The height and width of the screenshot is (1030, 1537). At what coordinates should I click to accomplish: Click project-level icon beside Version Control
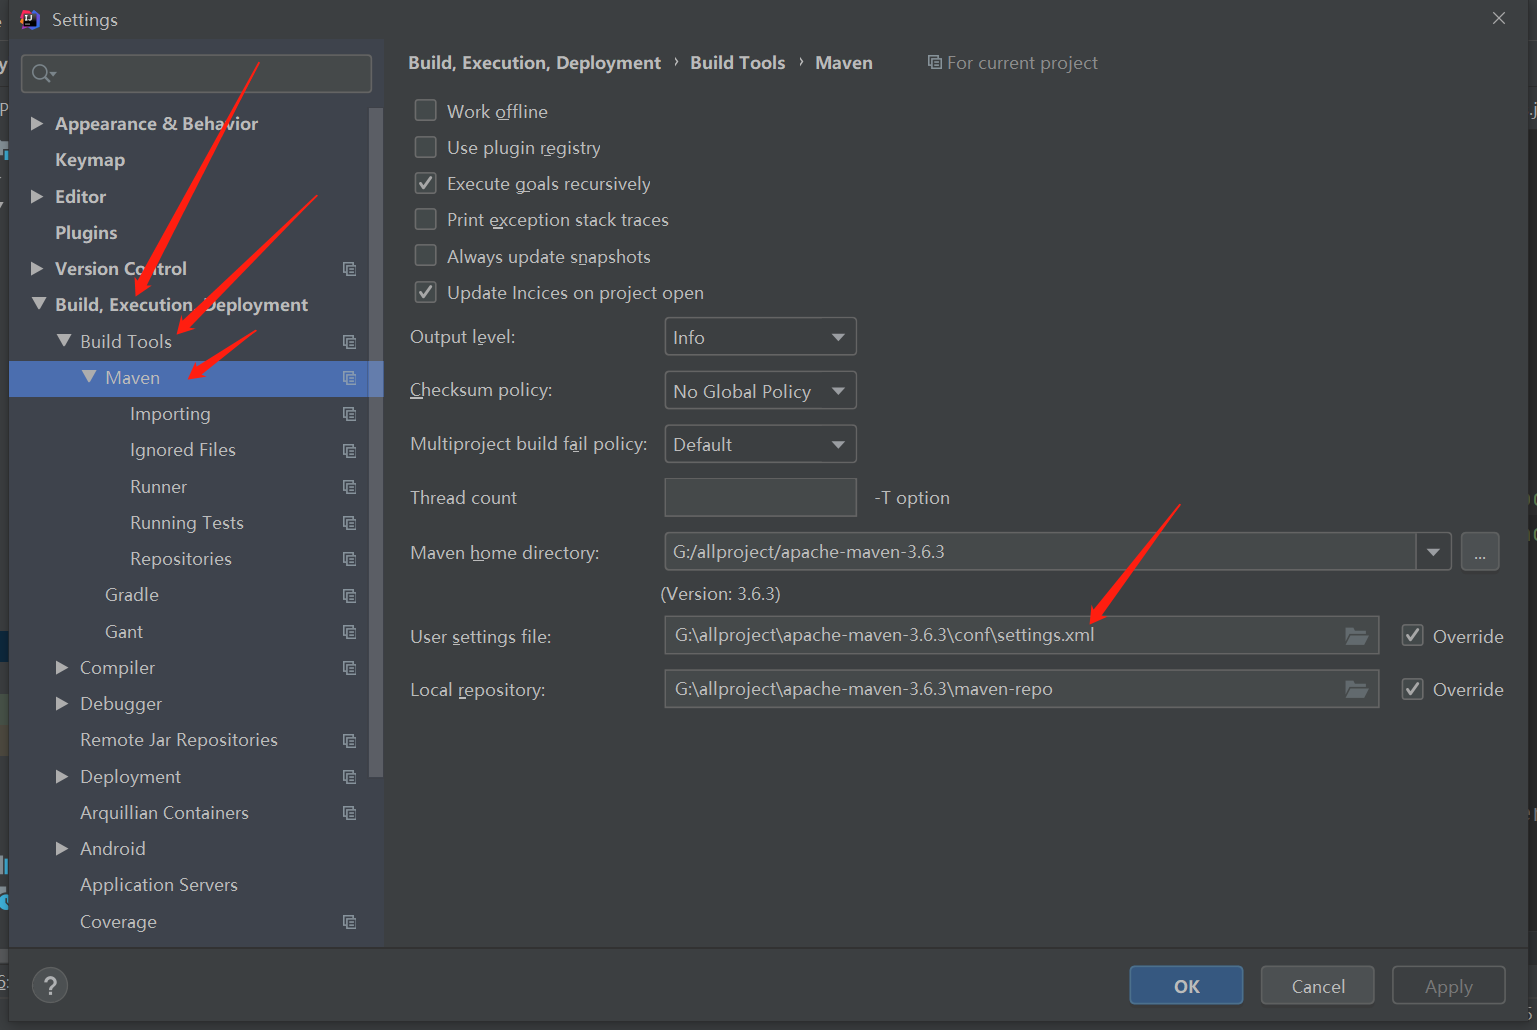[x=349, y=268]
